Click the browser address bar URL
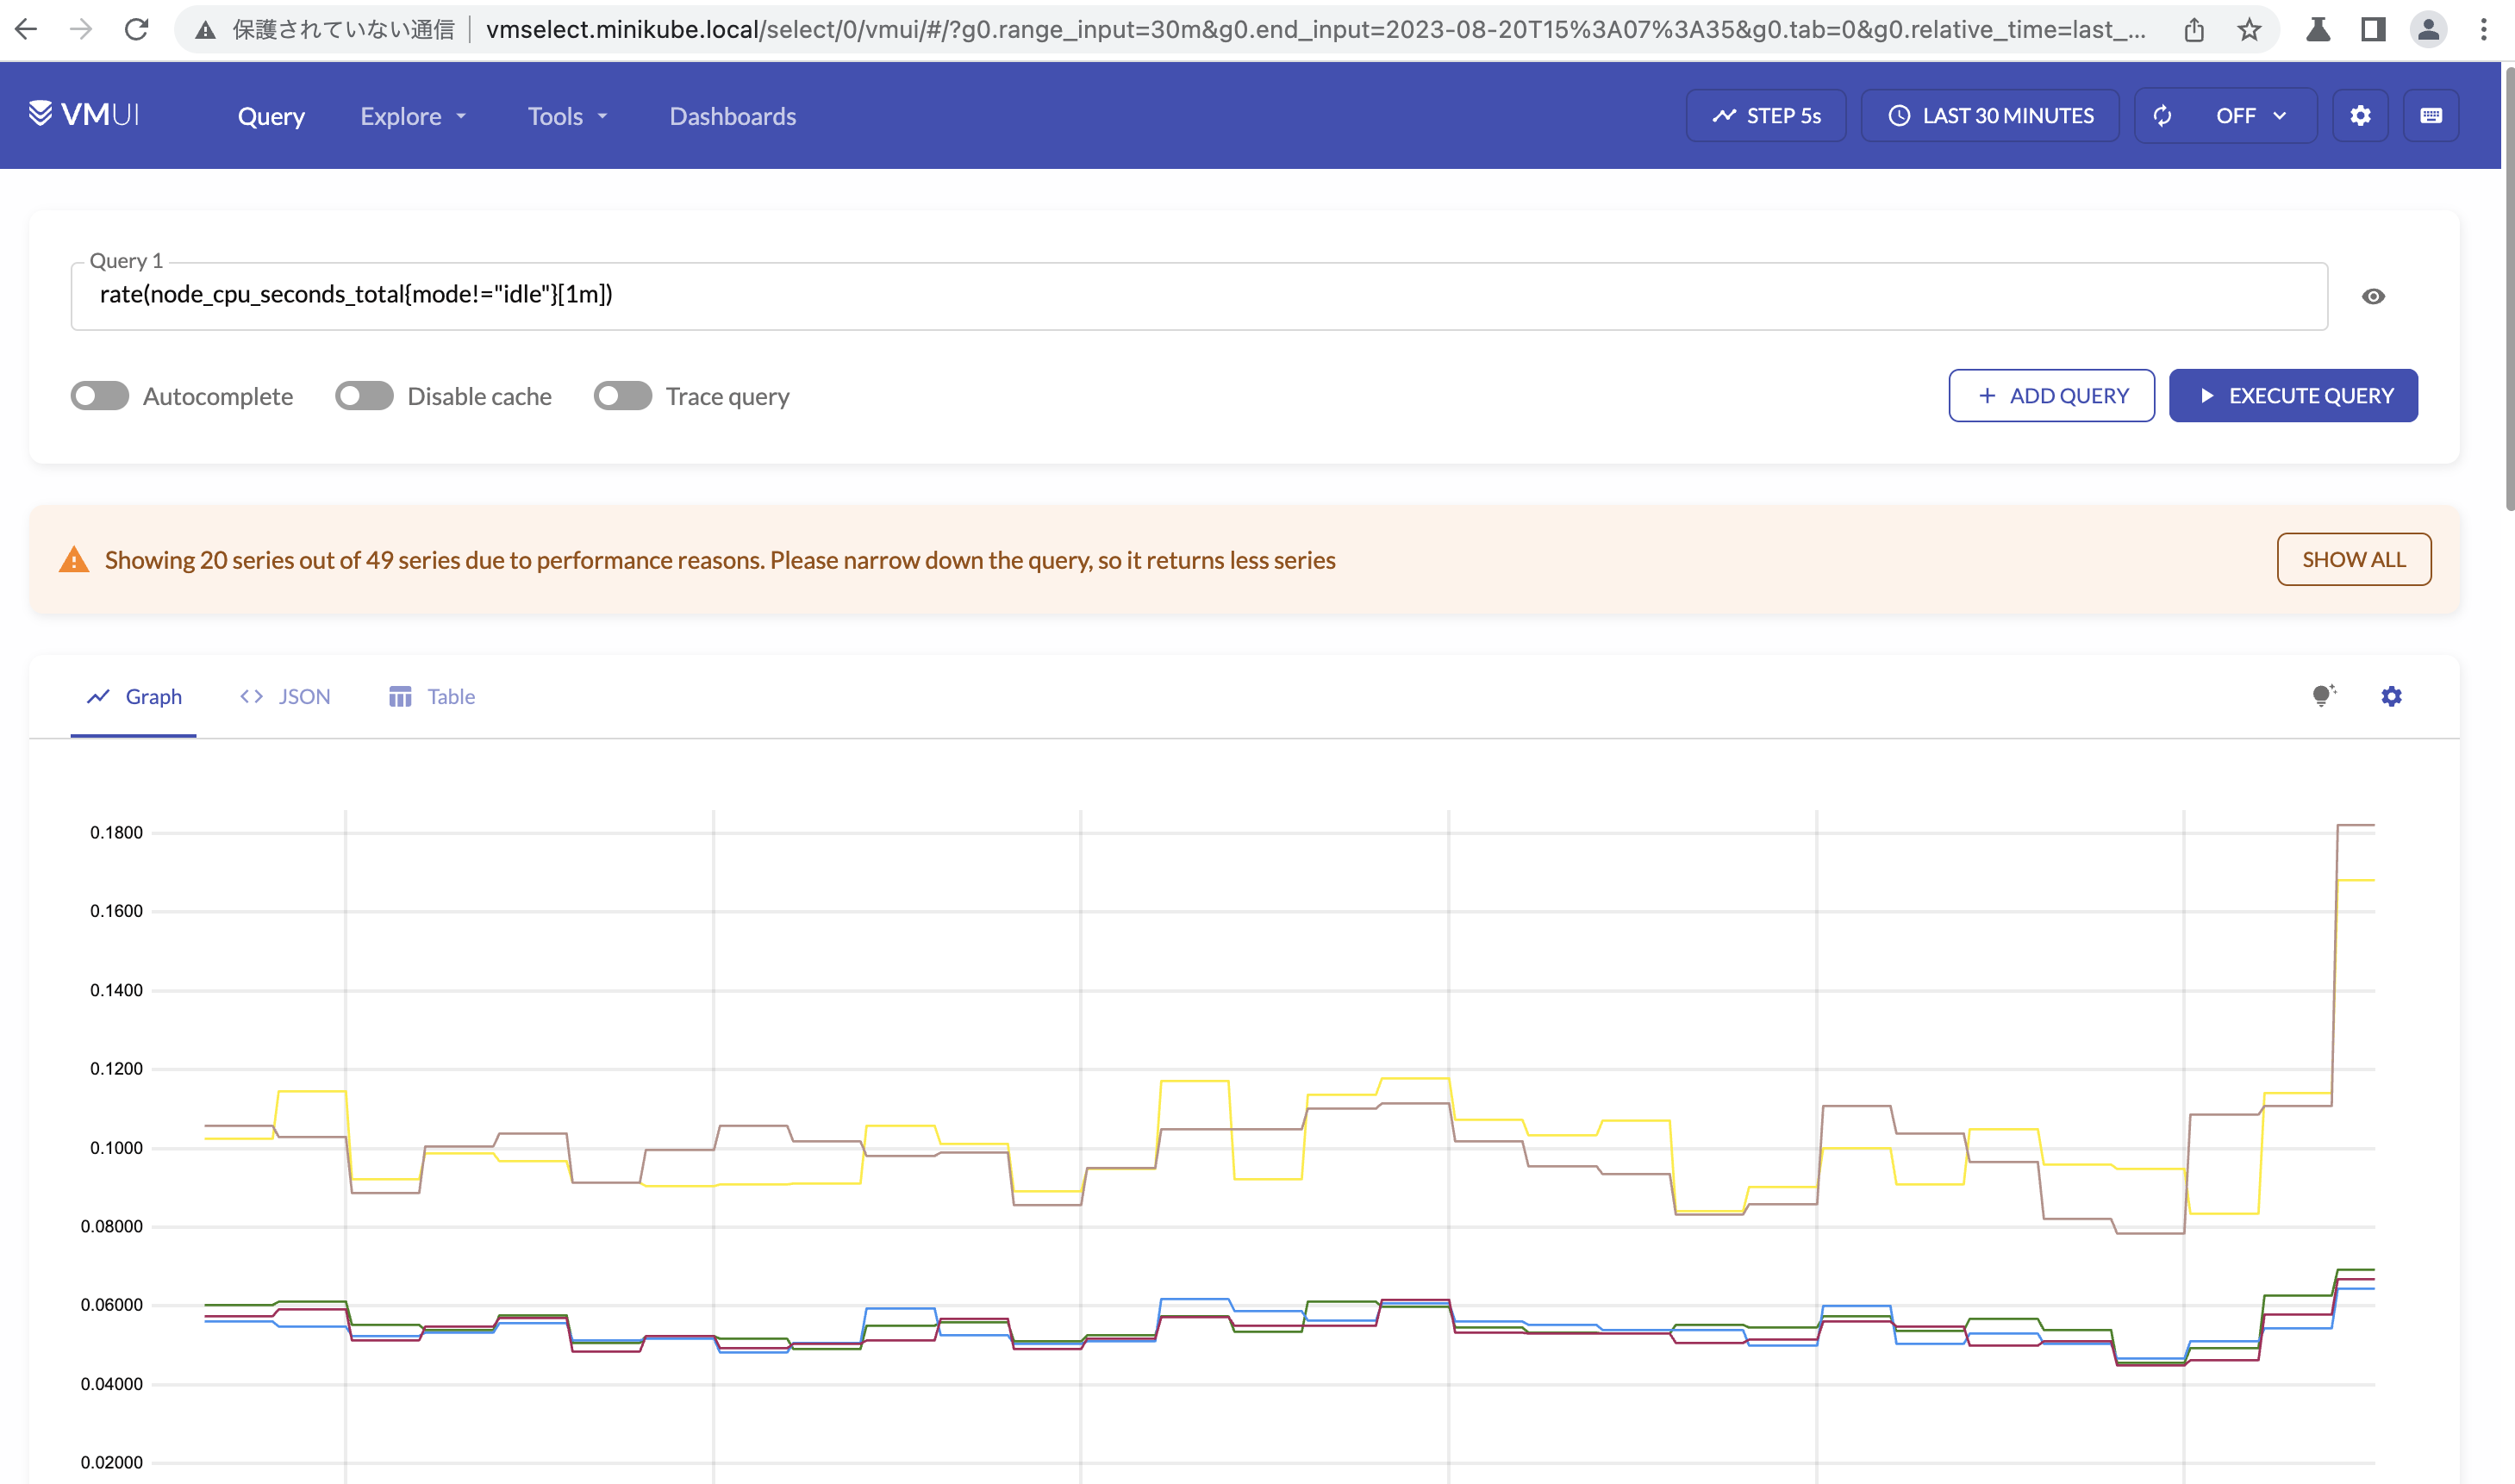 point(1315,30)
